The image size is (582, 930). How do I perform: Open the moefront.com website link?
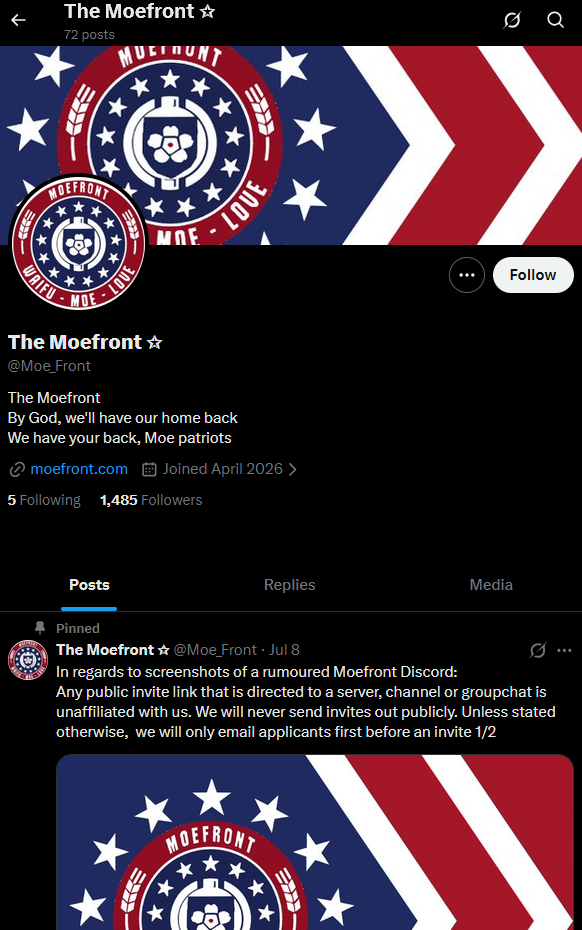pyautogui.click(x=79, y=469)
